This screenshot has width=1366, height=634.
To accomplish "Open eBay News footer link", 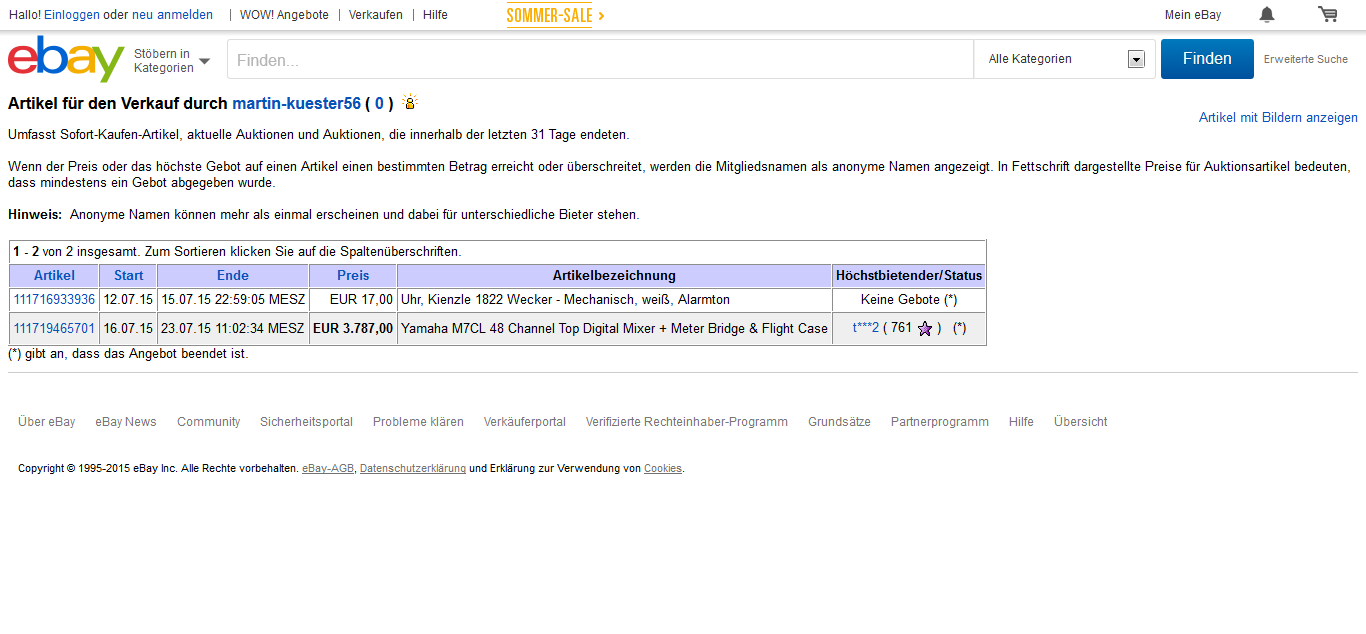I will point(126,422).
